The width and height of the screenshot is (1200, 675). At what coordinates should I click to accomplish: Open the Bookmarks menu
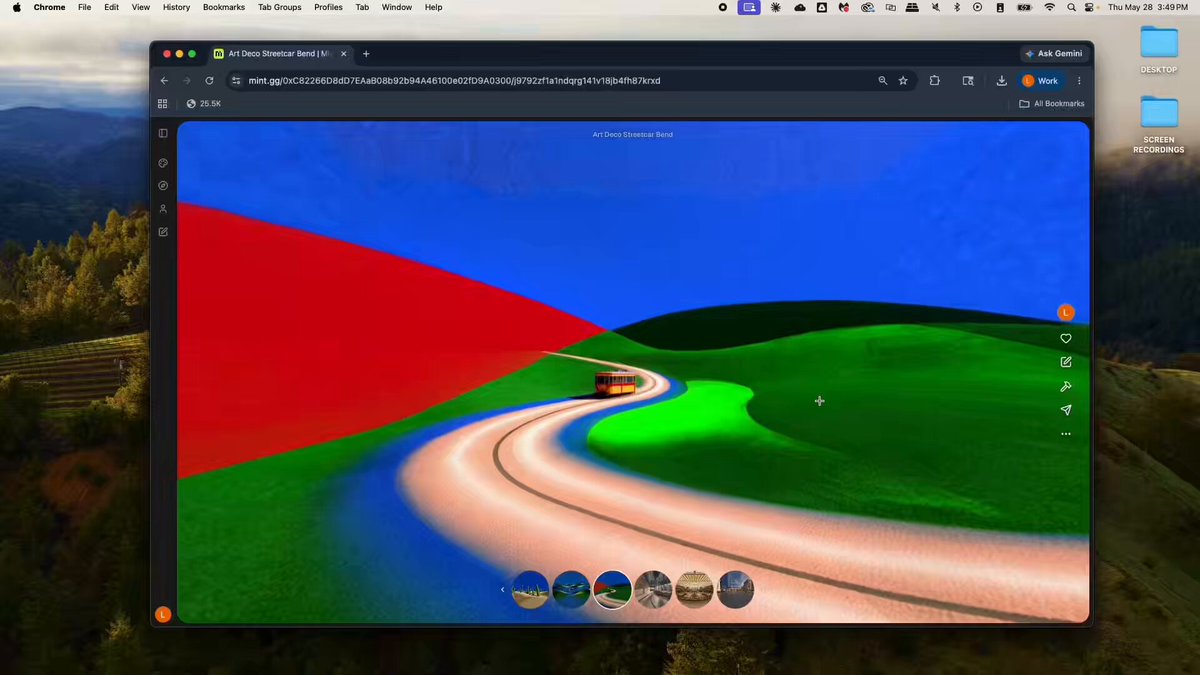pos(224,7)
